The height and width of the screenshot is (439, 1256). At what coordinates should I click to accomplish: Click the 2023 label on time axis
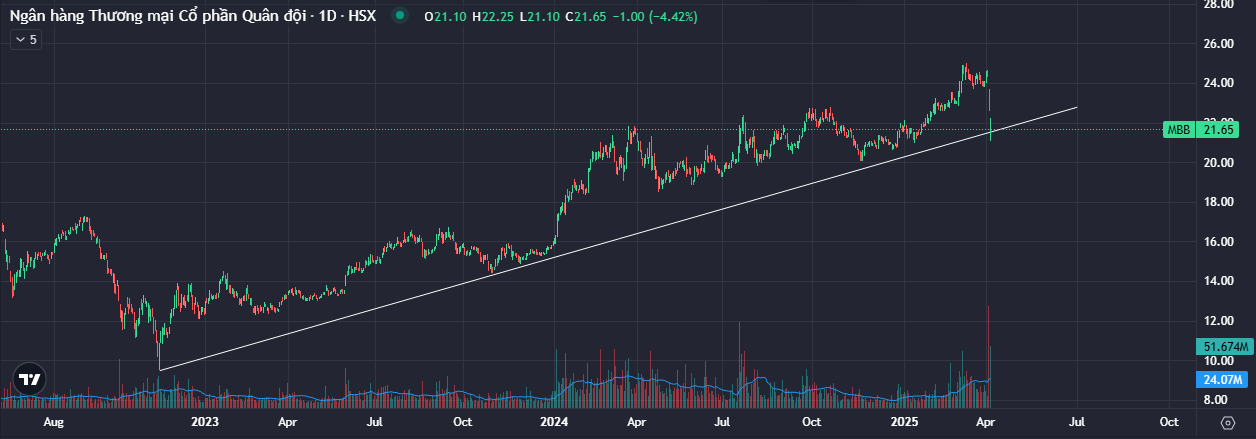coord(204,423)
